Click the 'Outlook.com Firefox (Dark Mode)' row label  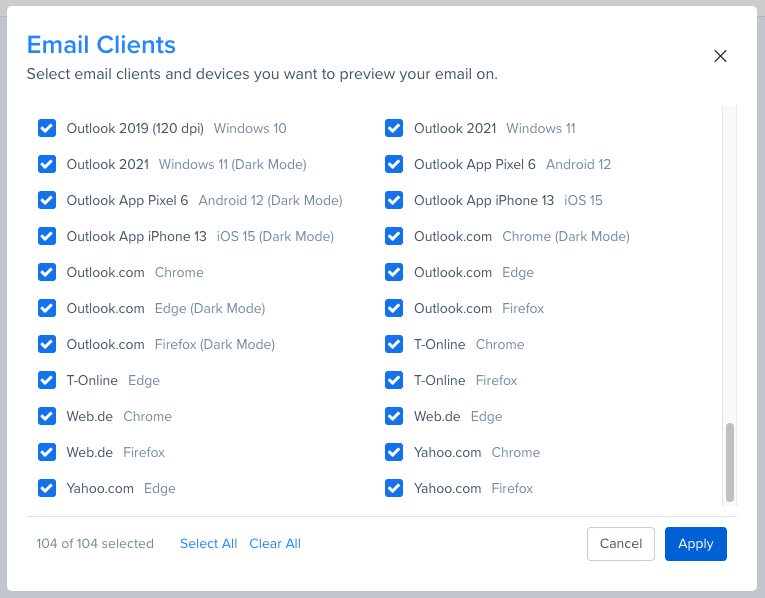point(171,344)
